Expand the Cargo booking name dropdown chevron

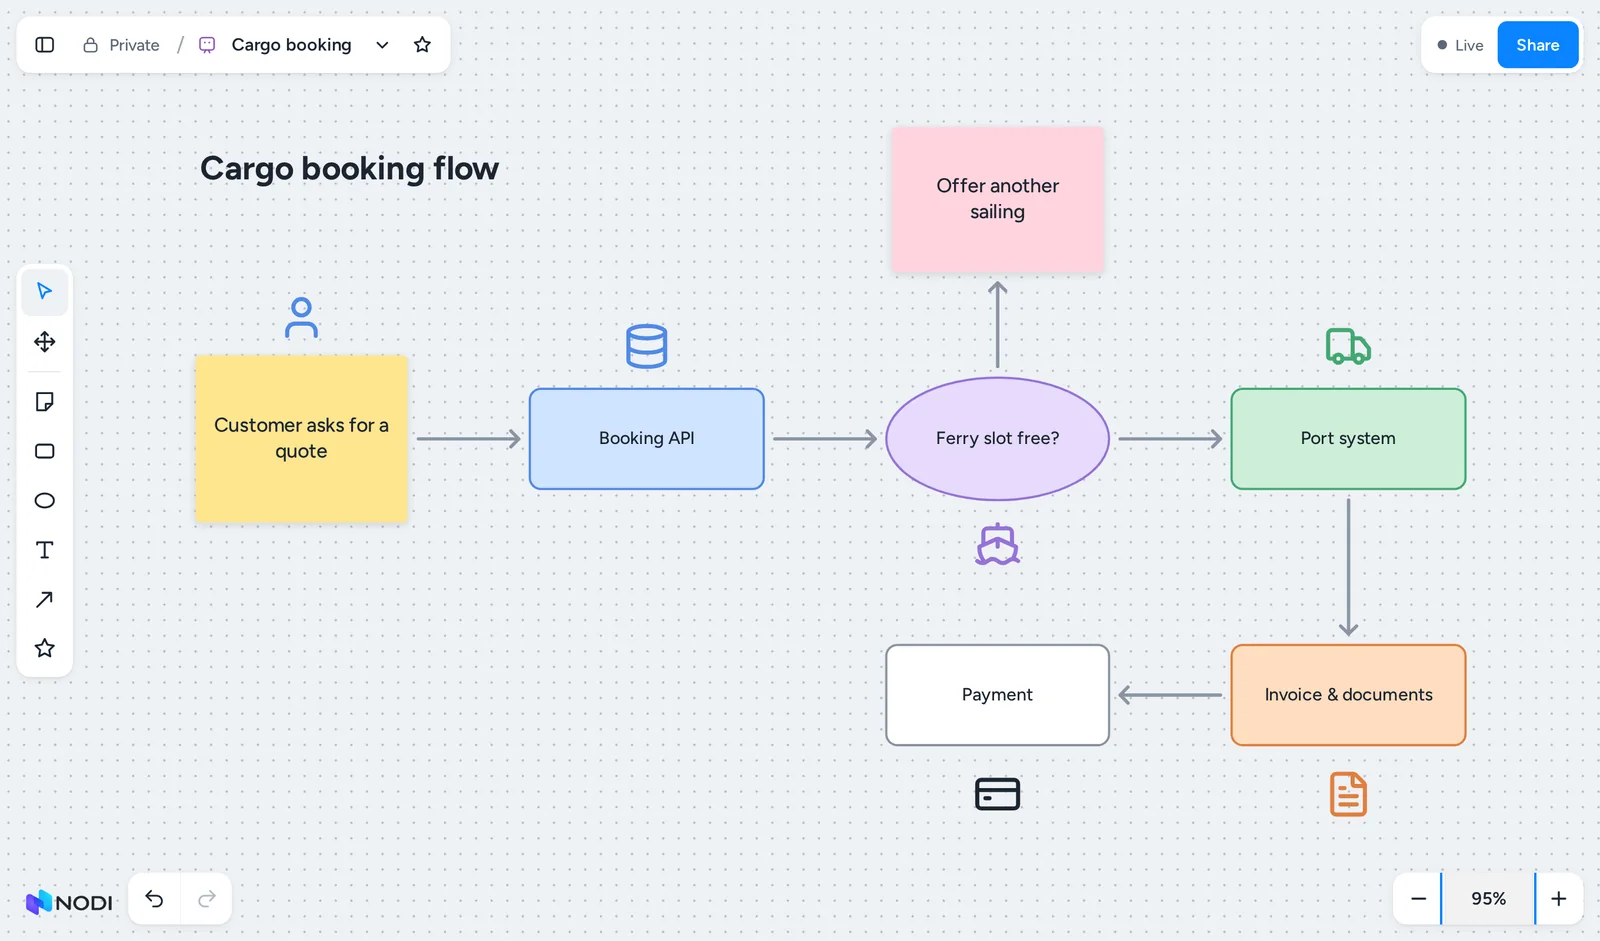(382, 45)
